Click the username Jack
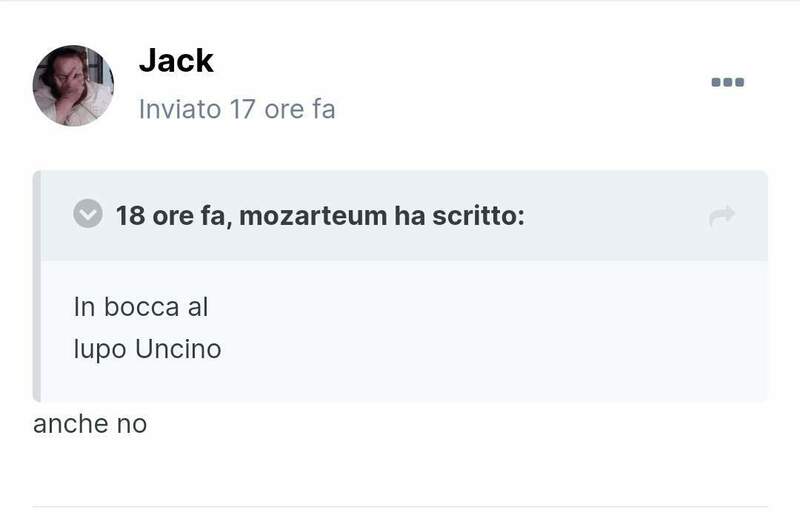The image size is (800, 512). pyautogui.click(x=176, y=60)
